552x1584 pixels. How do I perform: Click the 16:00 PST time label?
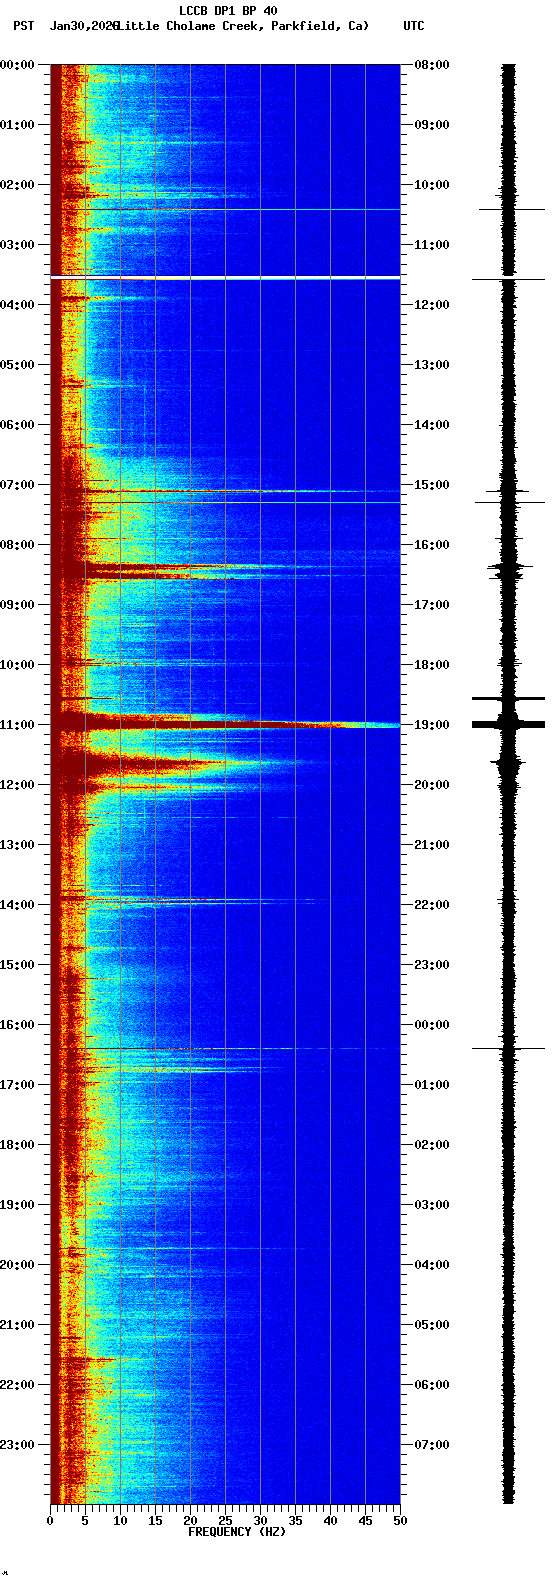click(x=17, y=1025)
